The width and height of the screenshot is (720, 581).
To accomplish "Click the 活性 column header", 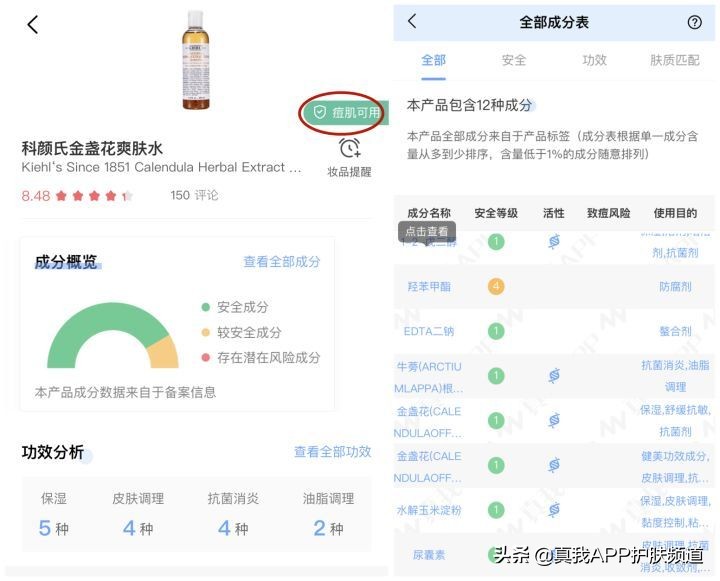I will 554,213.
